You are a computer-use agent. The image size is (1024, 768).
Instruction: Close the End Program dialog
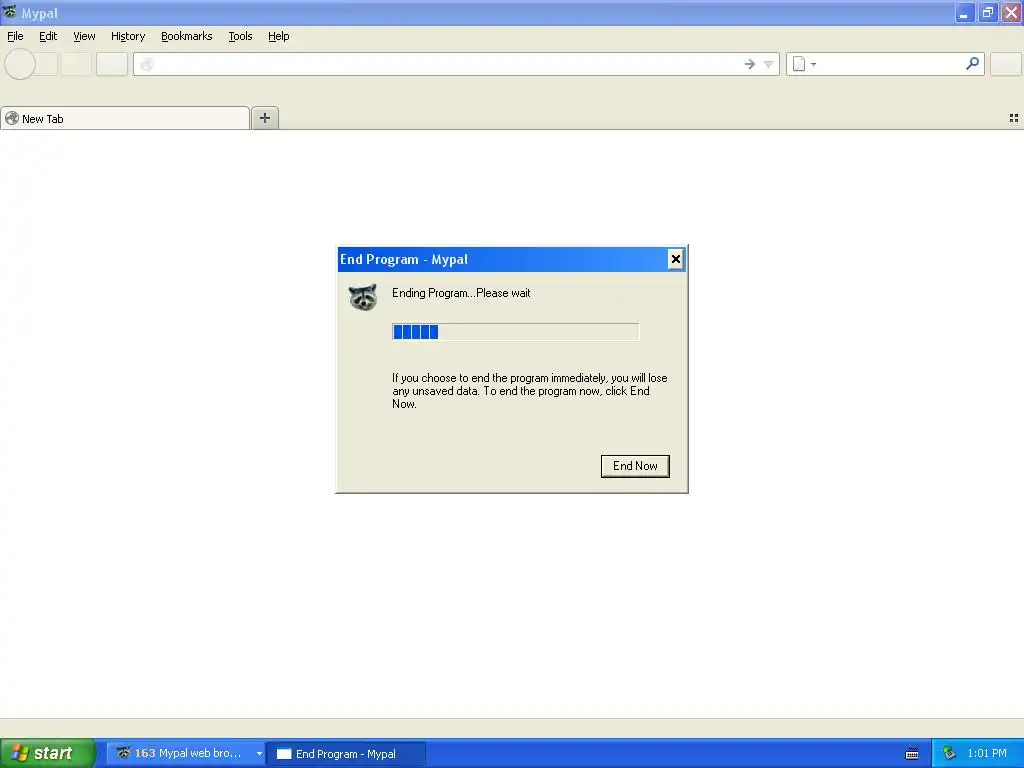675,259
